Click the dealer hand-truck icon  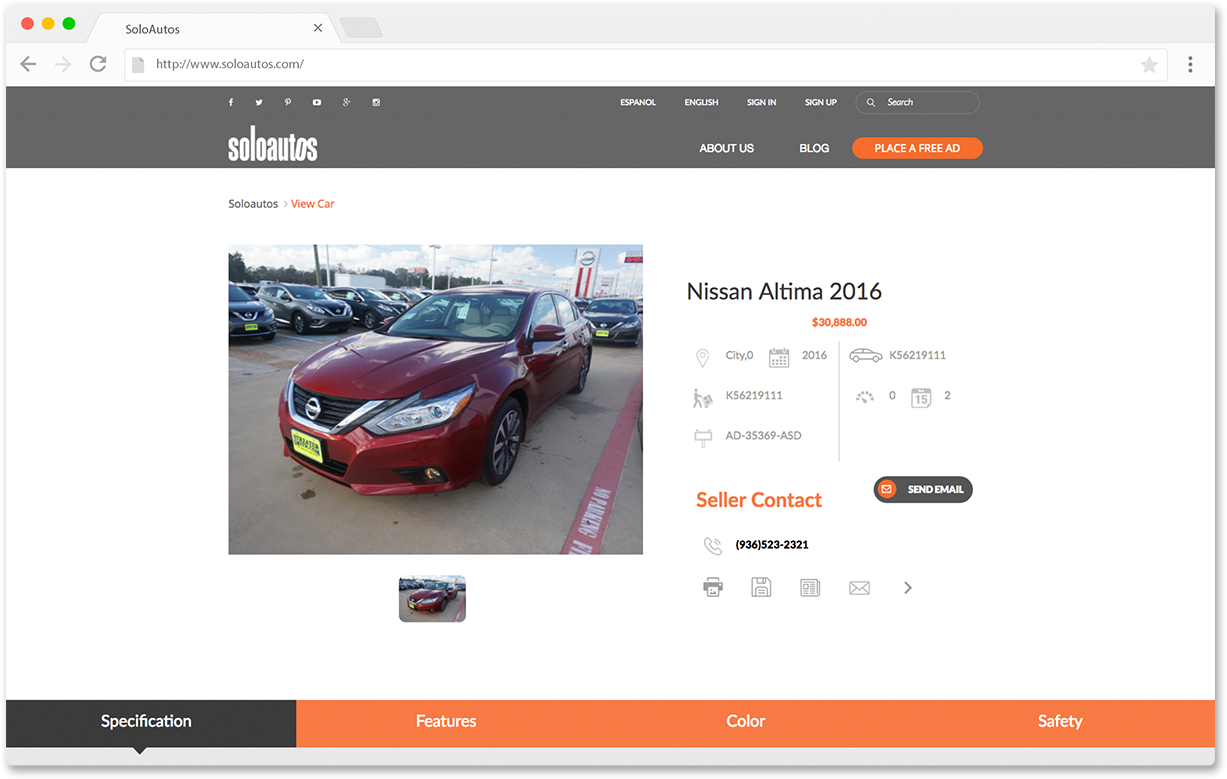point(702,397)
